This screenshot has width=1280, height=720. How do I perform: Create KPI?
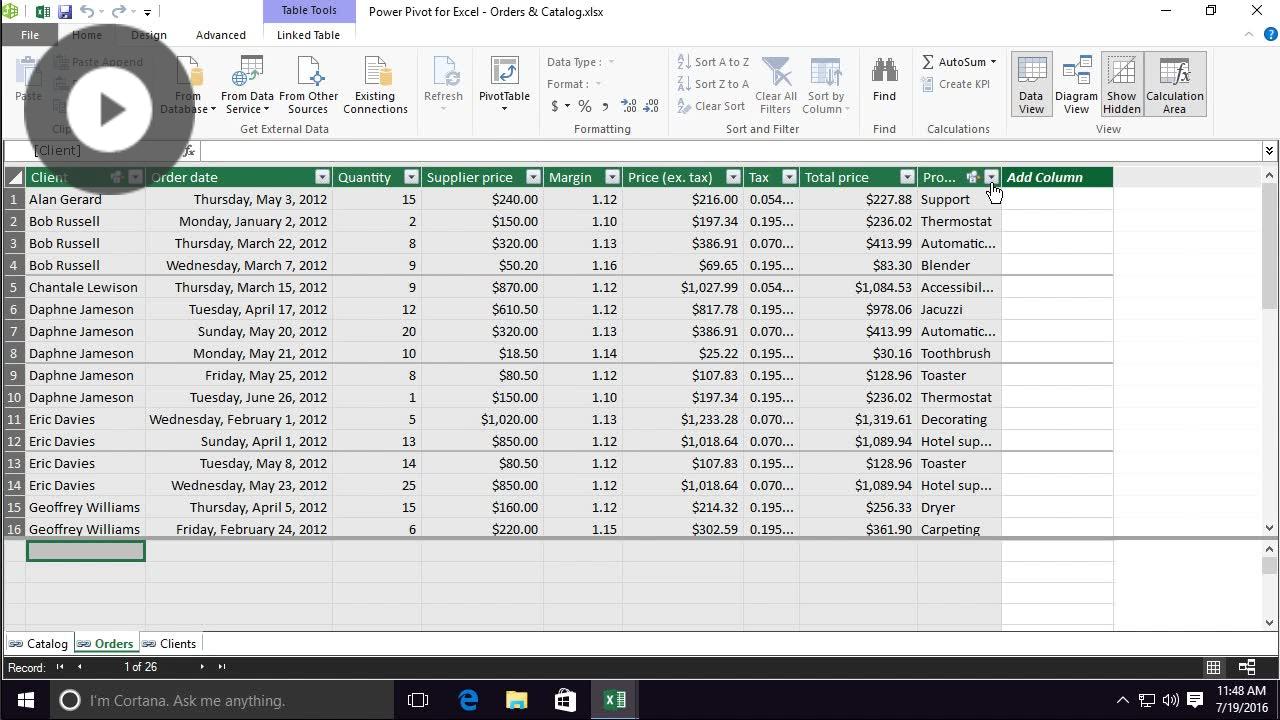click(x=955, y=84)
